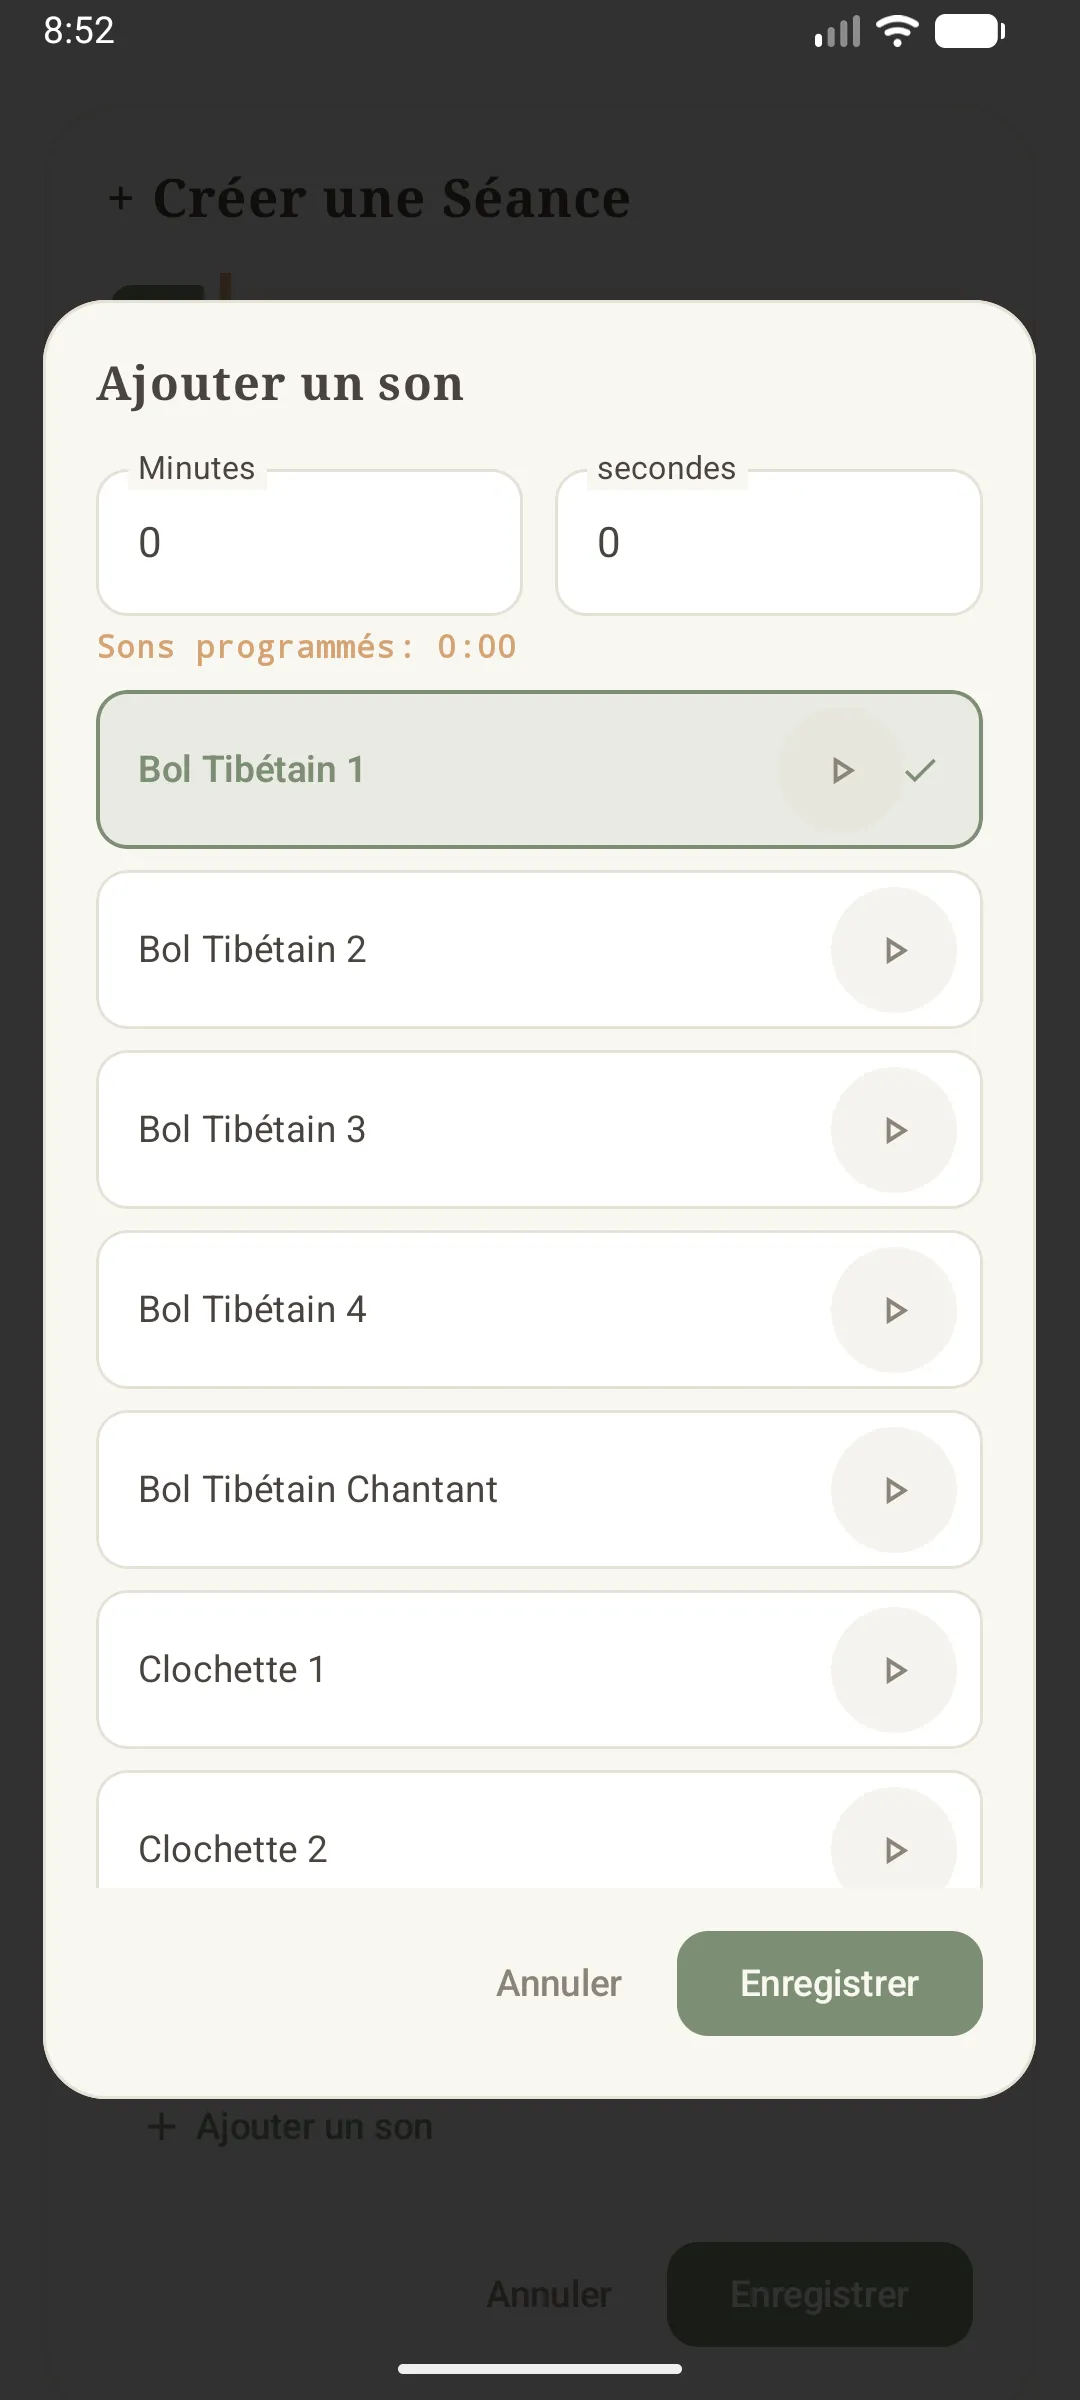
Task: Focus the Minutes input field
Action: (310, 542)
